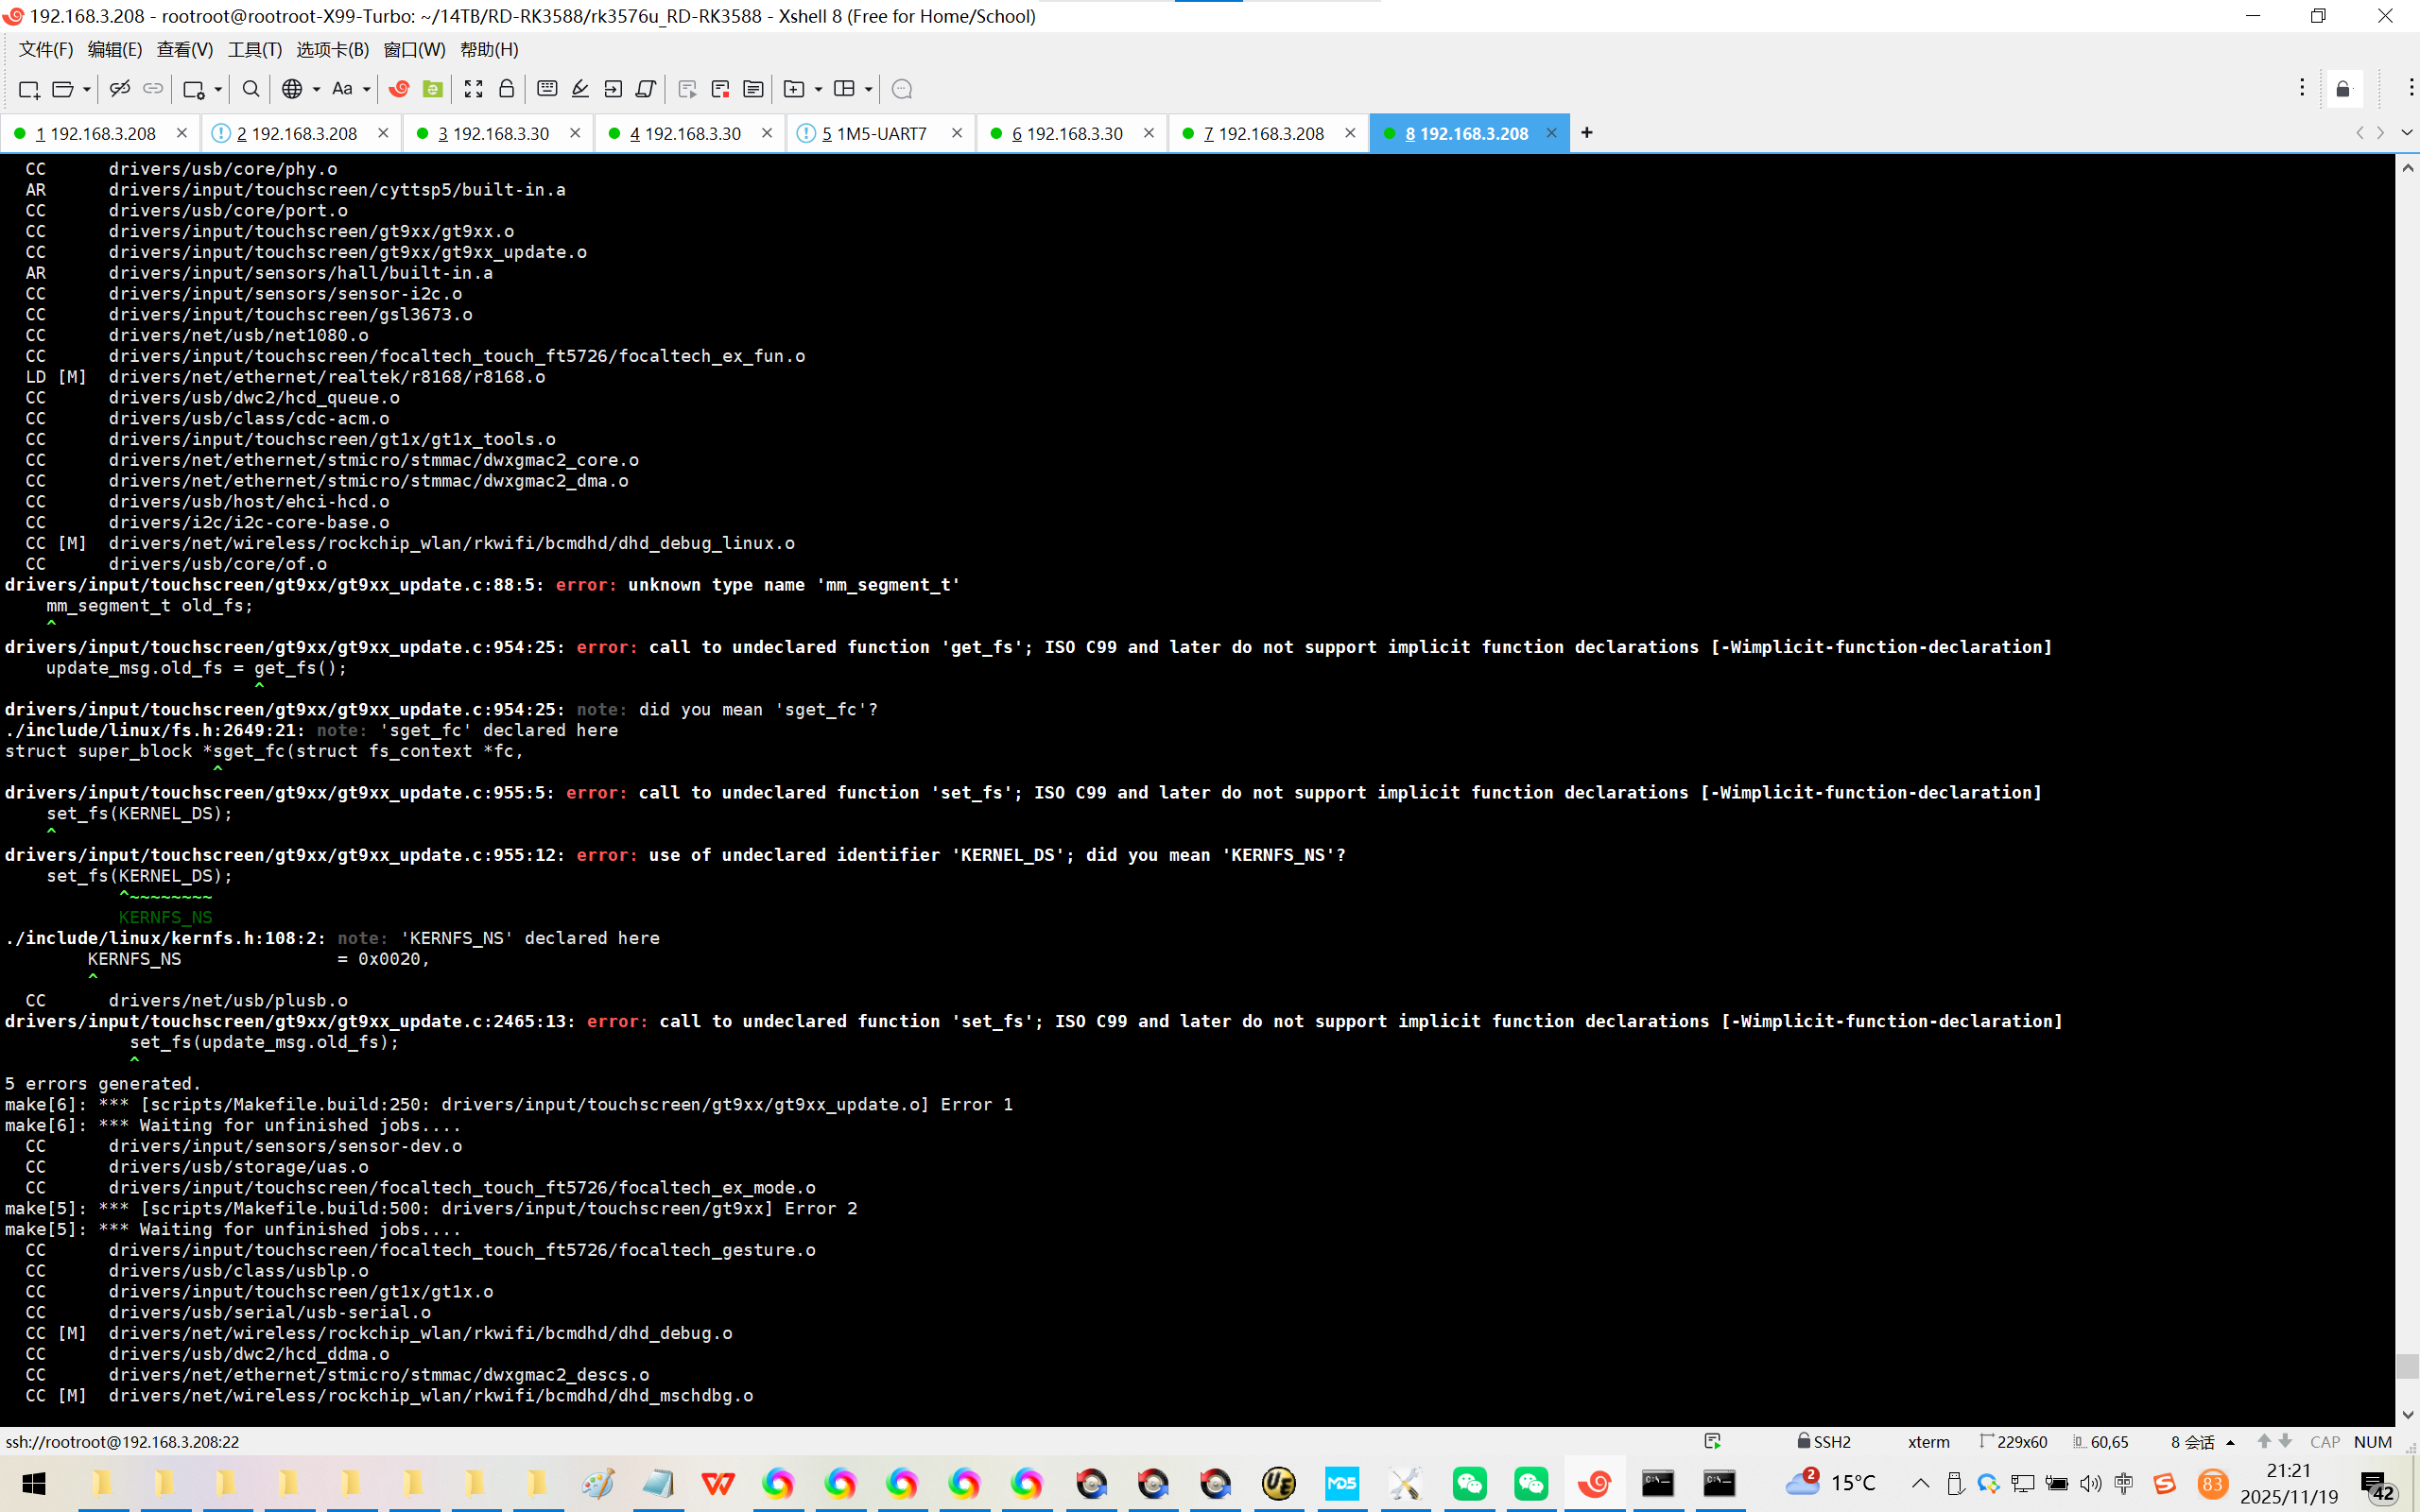Open WeChat from the taskbar
This screenshot has height=1512, width=2420.
click(x=1469, y=1483)
